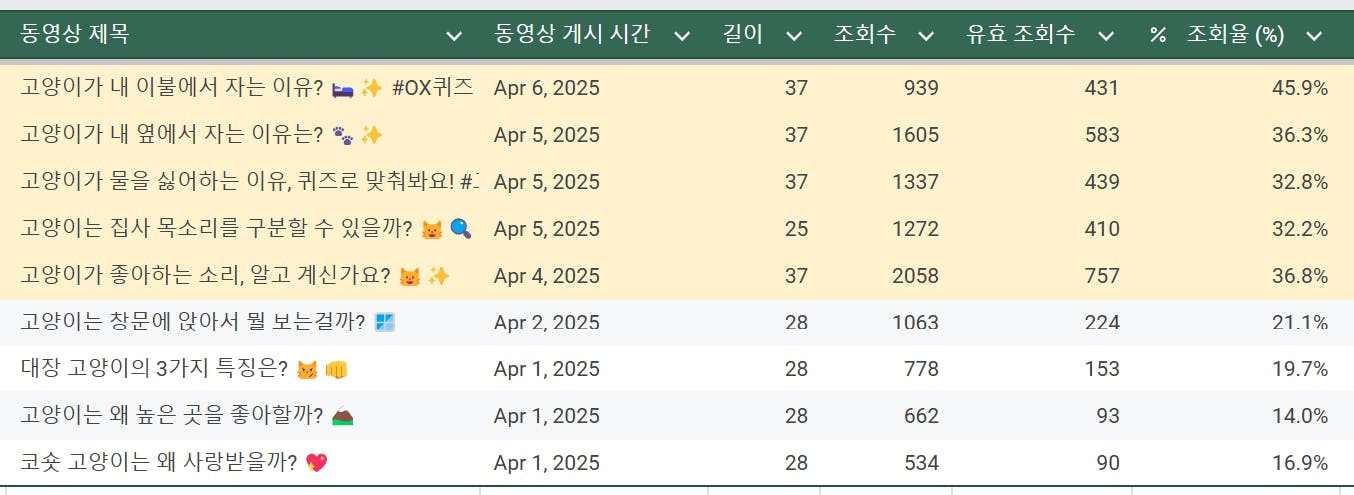Click the magnifying glass emoji in title
The height and width of the screenshot is (495, 1354).
coord(461,229)
